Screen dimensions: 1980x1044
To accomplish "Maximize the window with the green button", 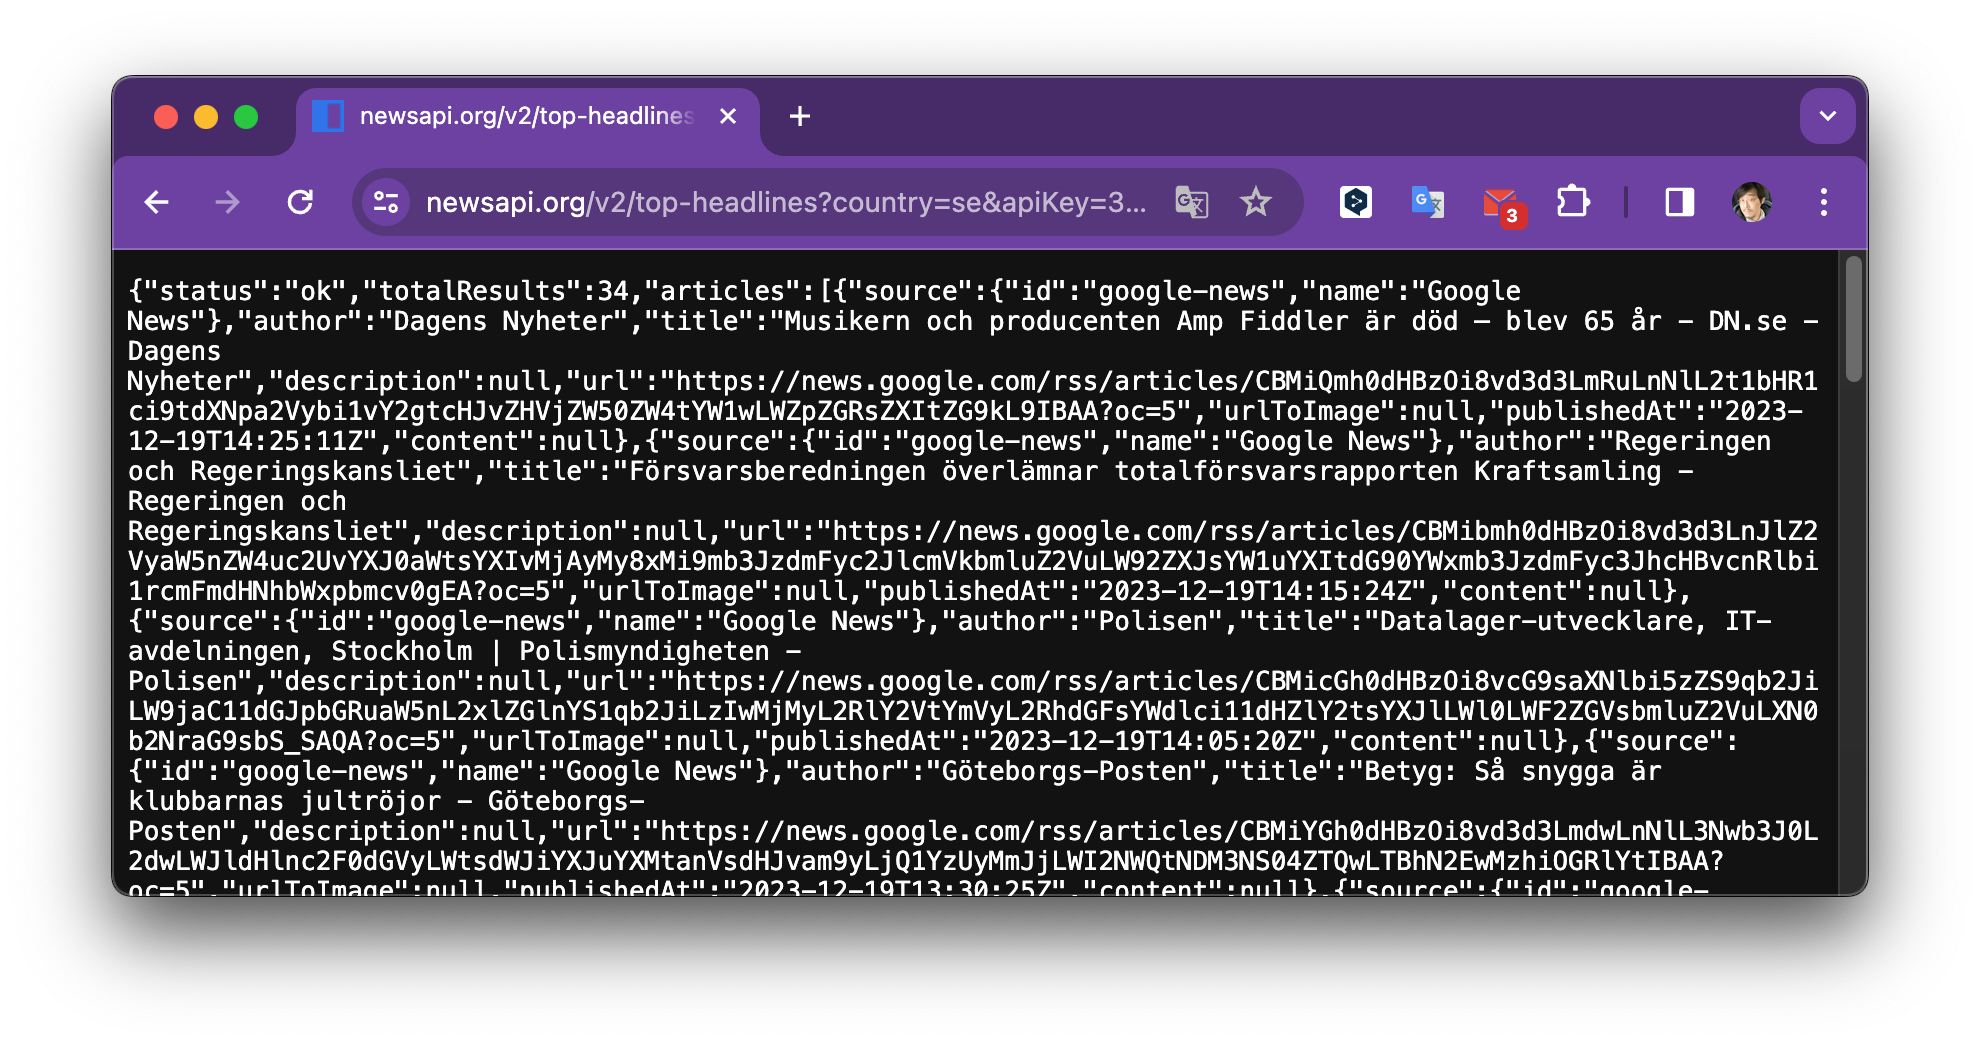I will pos(246,117).
